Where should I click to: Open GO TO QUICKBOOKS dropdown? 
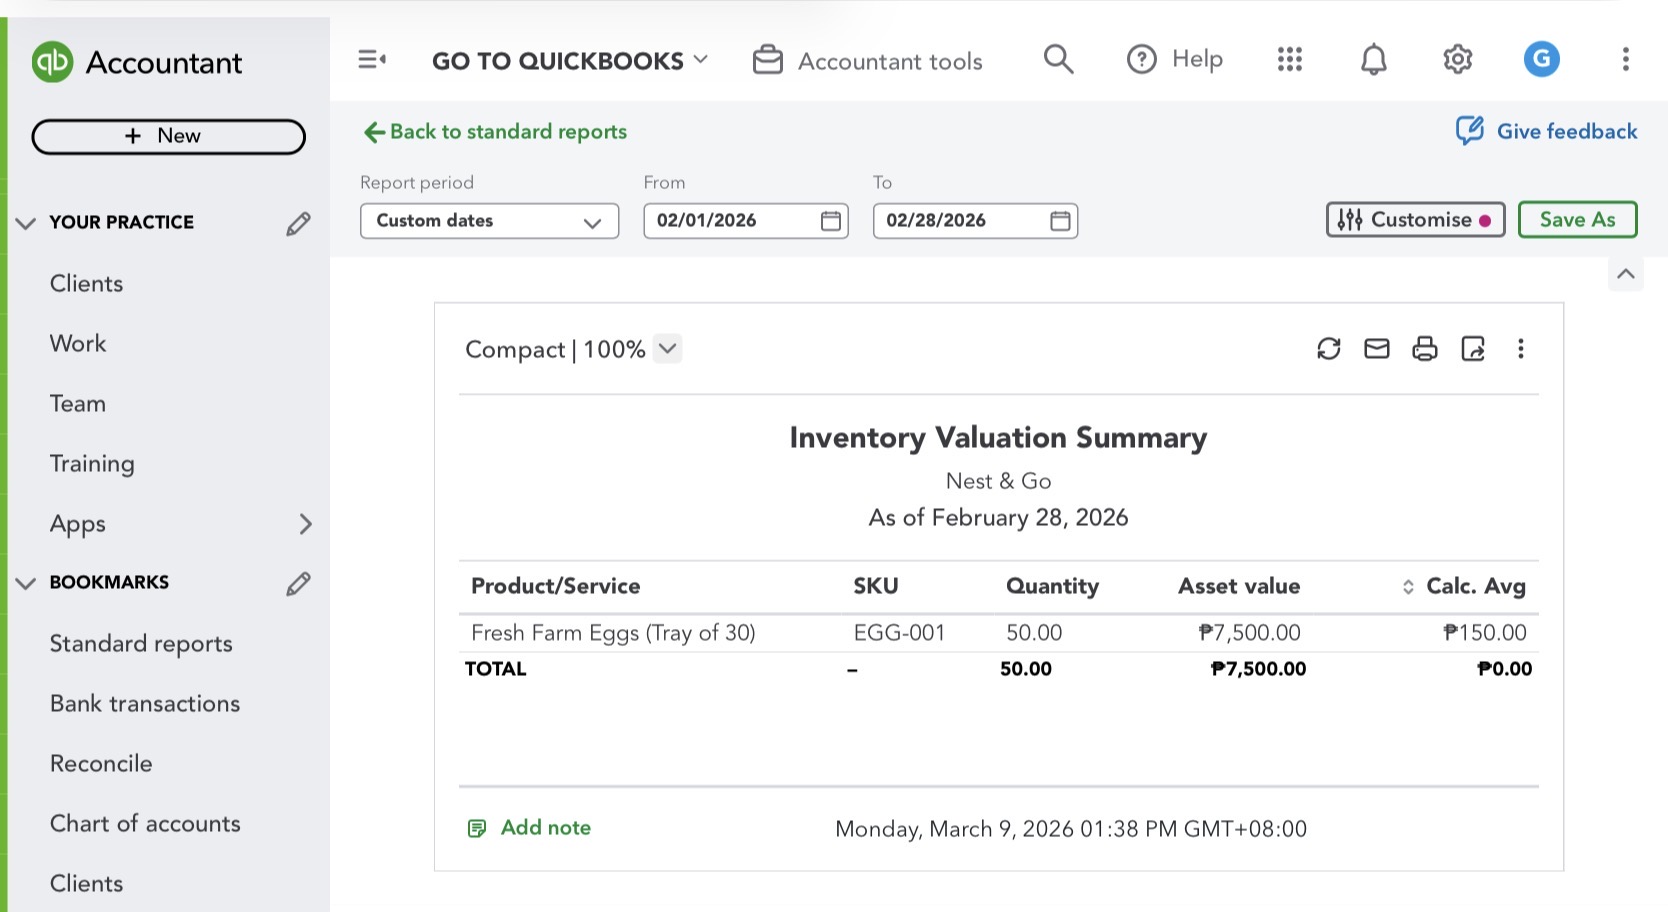pyautogui.click(x=570, y=61)
